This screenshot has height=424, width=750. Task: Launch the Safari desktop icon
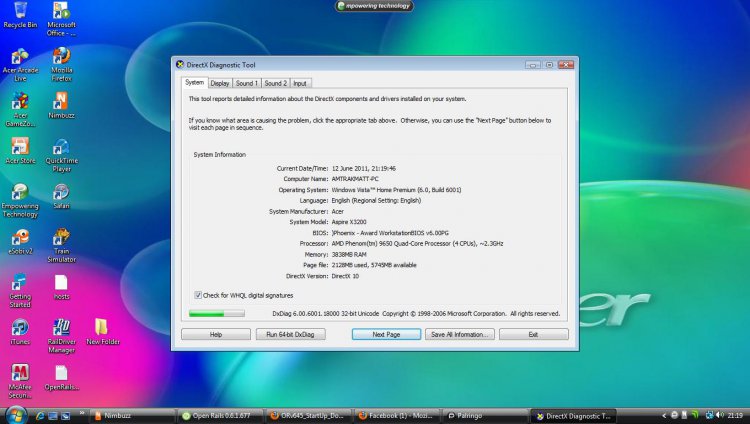[61, 196]
